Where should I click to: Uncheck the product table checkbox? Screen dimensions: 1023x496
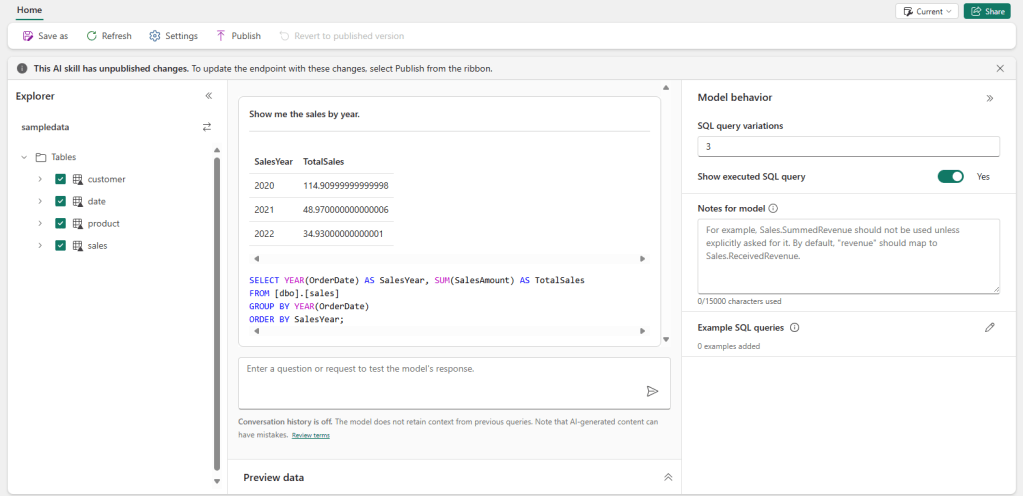tap(61, 223)
